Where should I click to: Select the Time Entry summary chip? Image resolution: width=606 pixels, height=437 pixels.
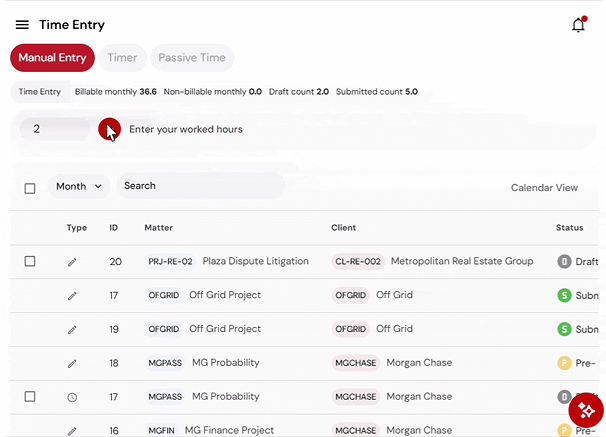click(x=40, y=92)
